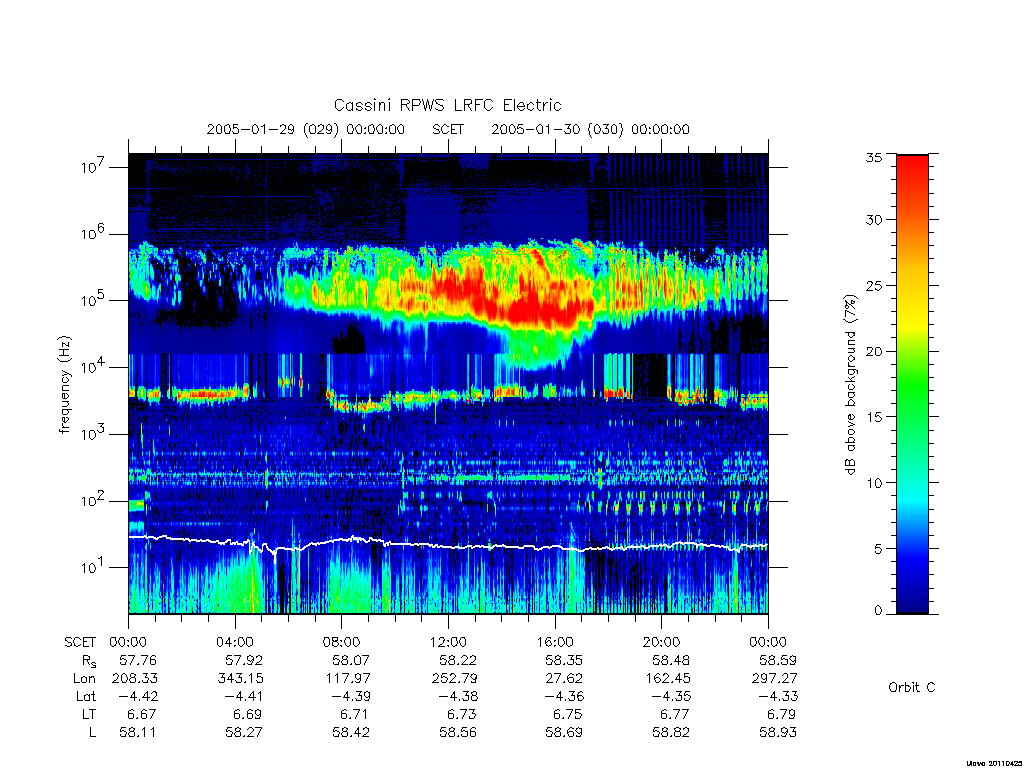
Task: Click the 10^6 frequency tick label
Action: click(x=94, y=233)
